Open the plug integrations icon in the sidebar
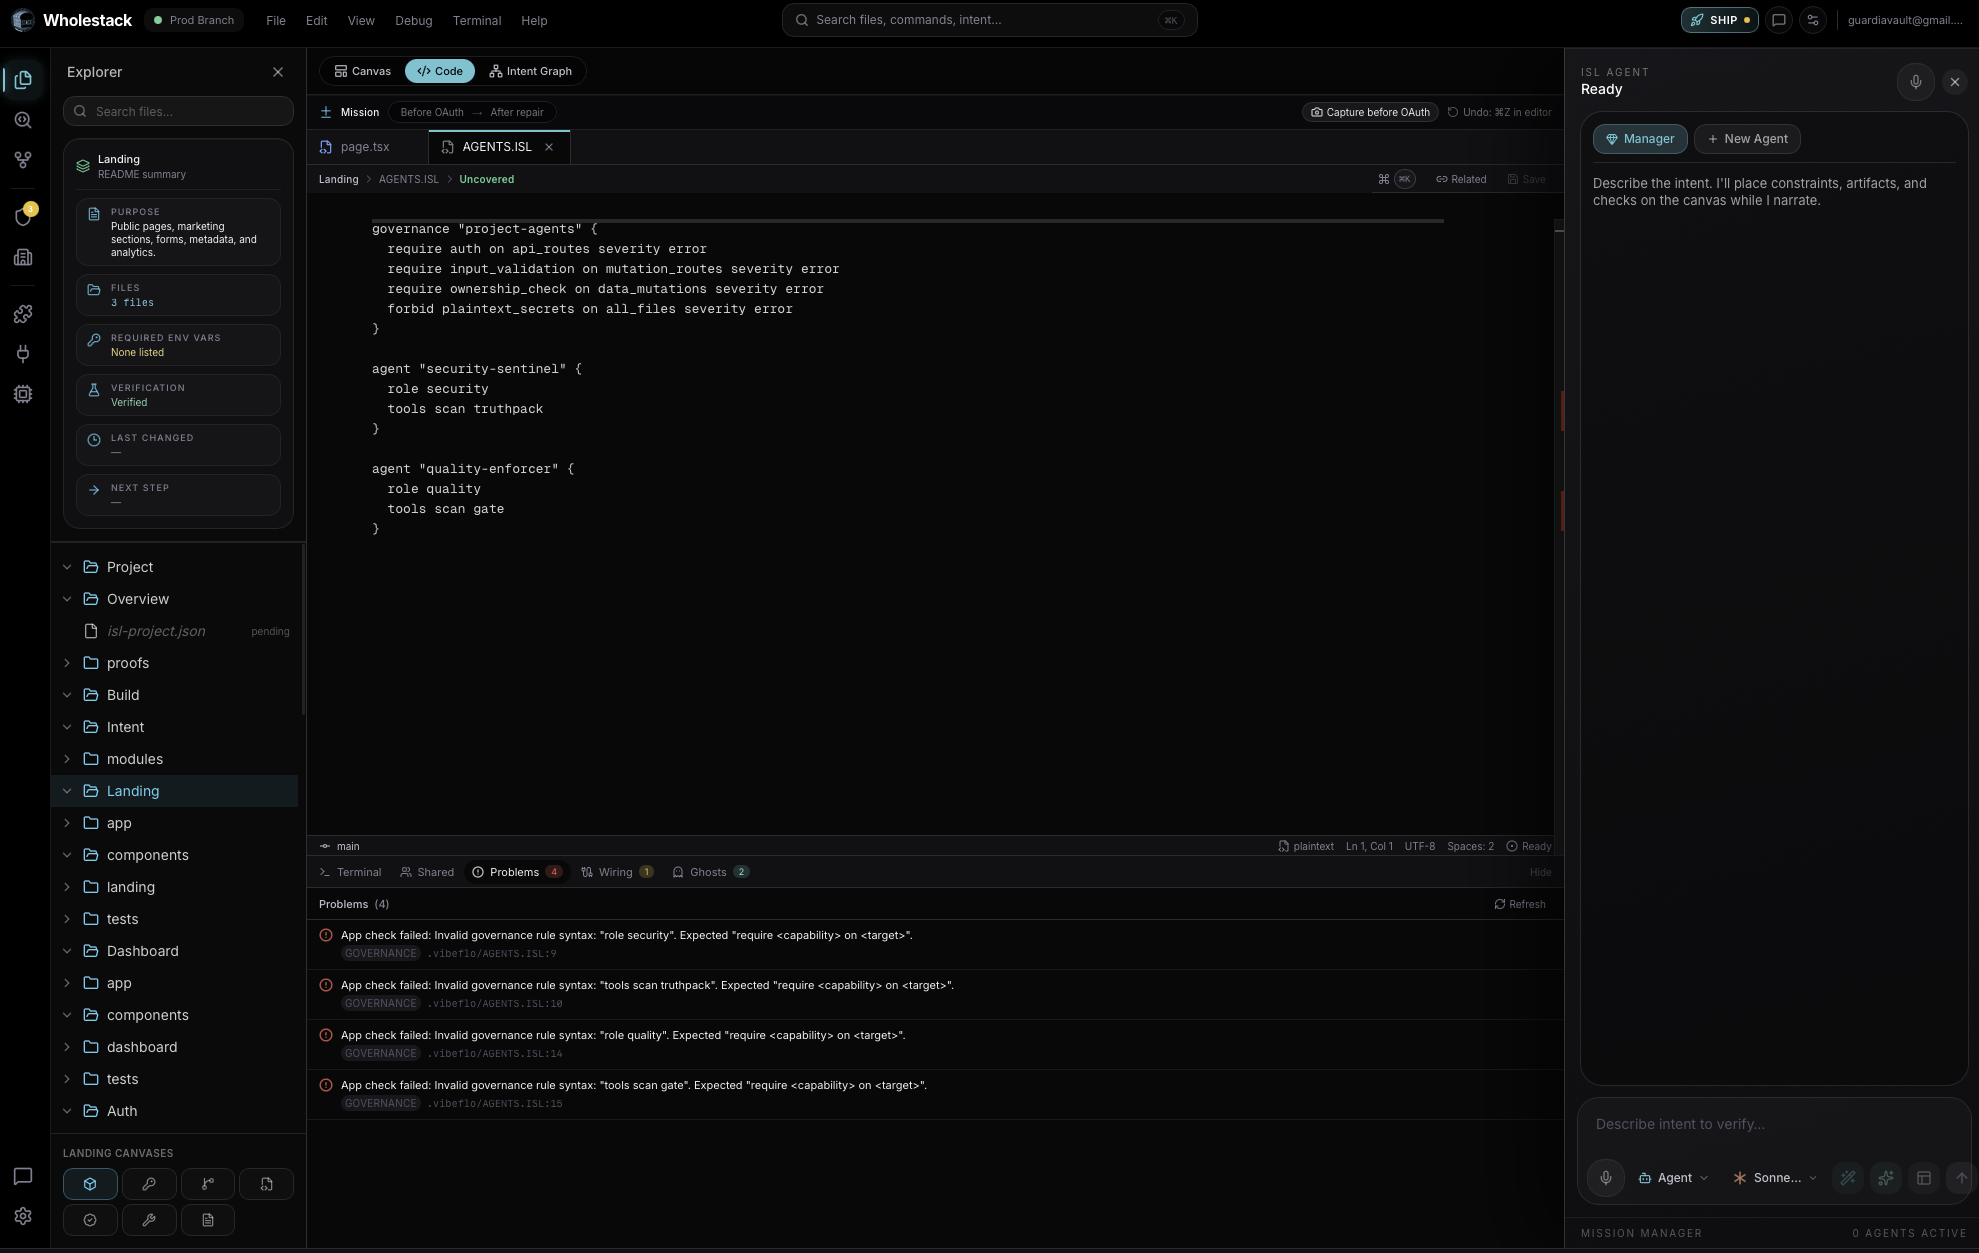 click(23, 354)
